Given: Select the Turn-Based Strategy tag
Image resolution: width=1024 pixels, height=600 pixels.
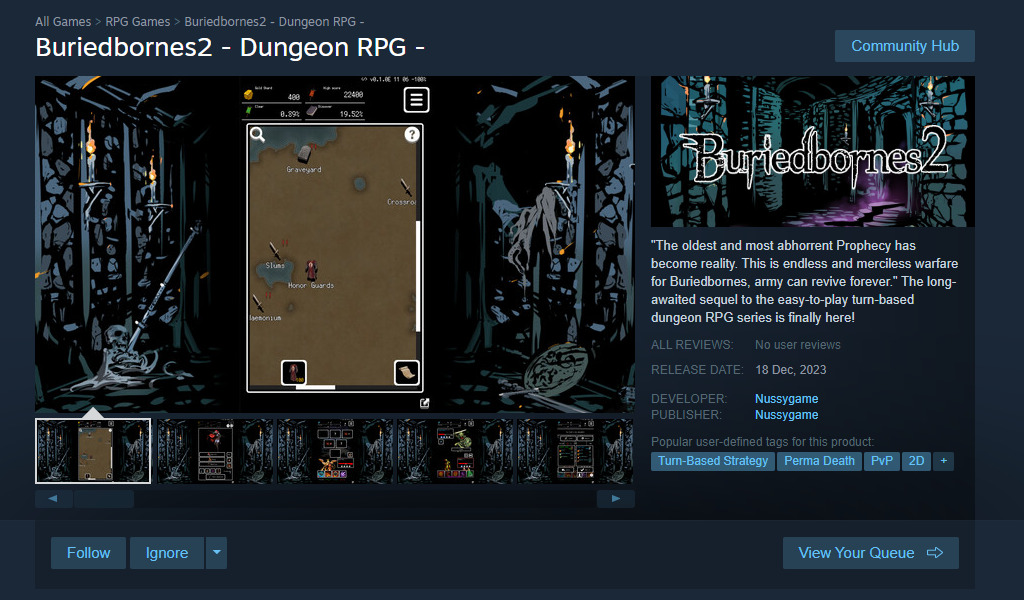Looking at the screenshot, I should (x=712, y=461).
